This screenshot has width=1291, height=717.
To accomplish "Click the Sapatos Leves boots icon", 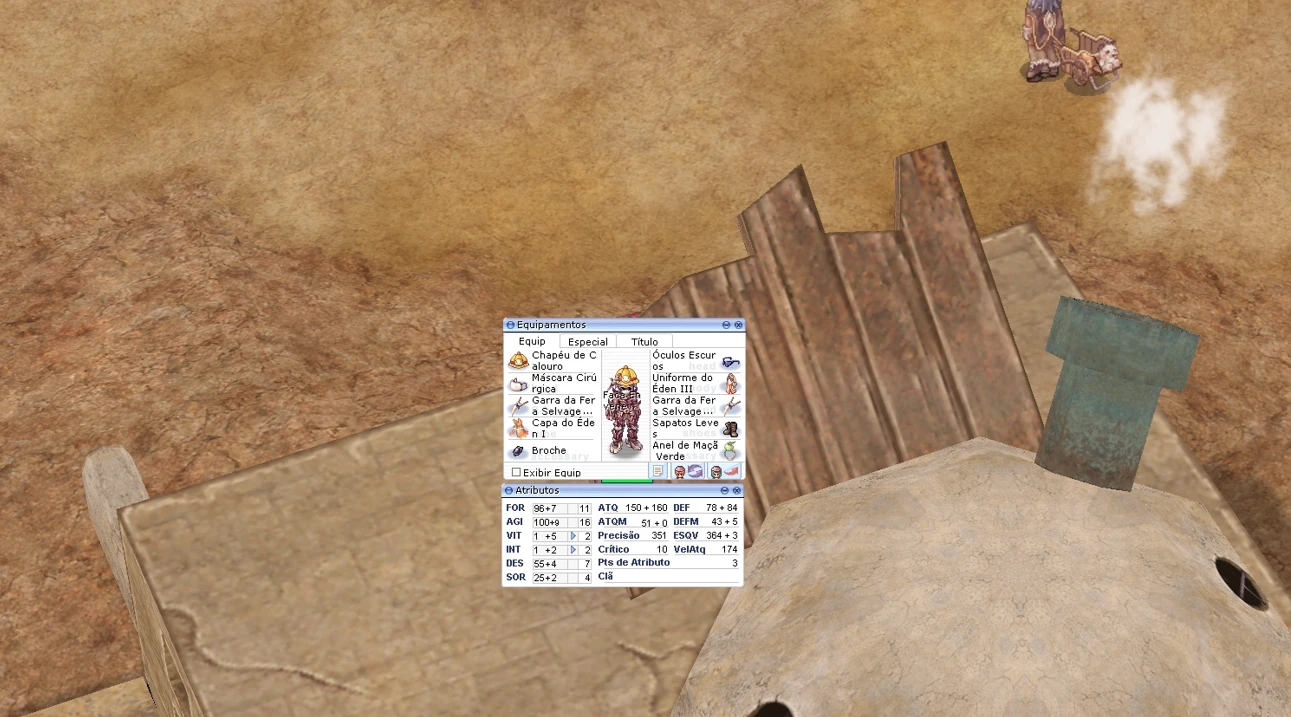I will pos(731,428).
